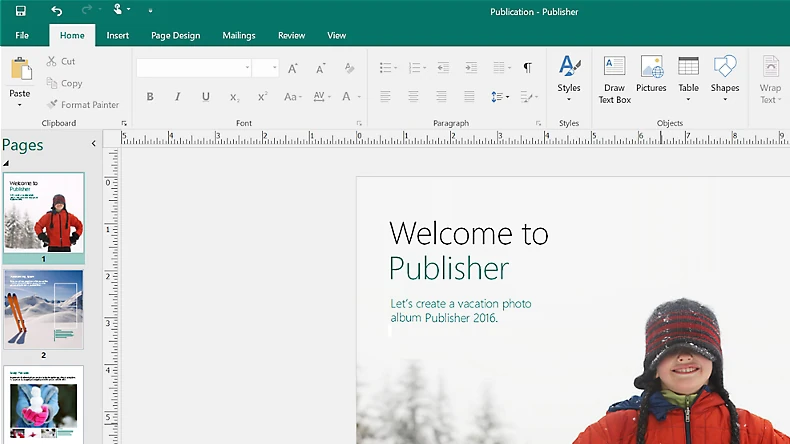790x444 pixels.
Task: Open the touch/mouse mode button
Action: (x=118, y=9)
